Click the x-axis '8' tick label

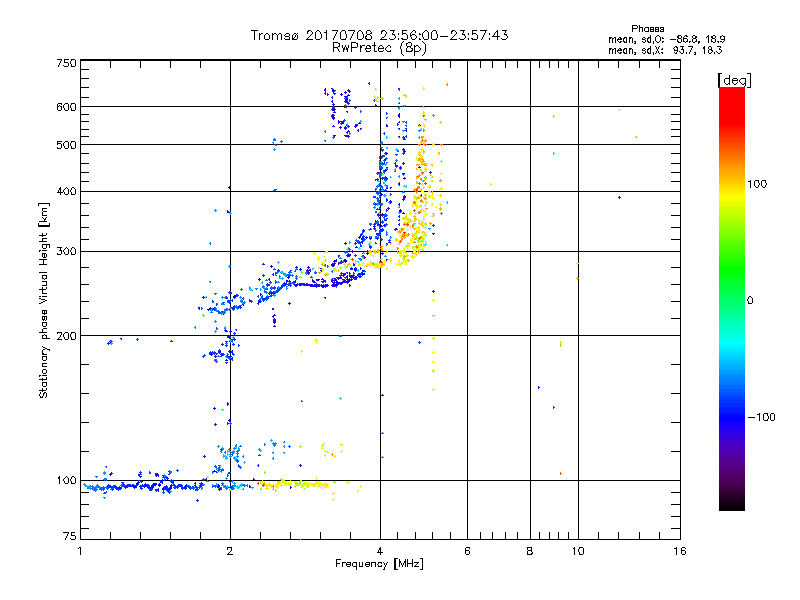pos(530,551)
